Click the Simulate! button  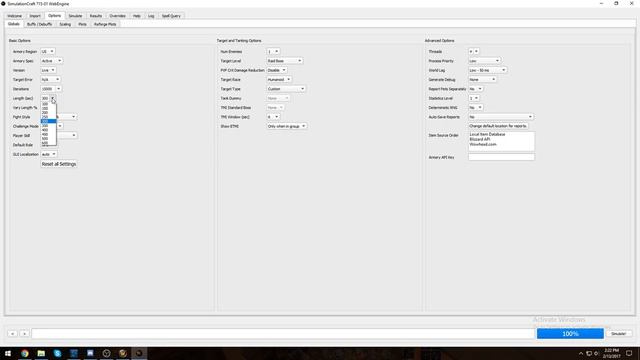(618, 334)
